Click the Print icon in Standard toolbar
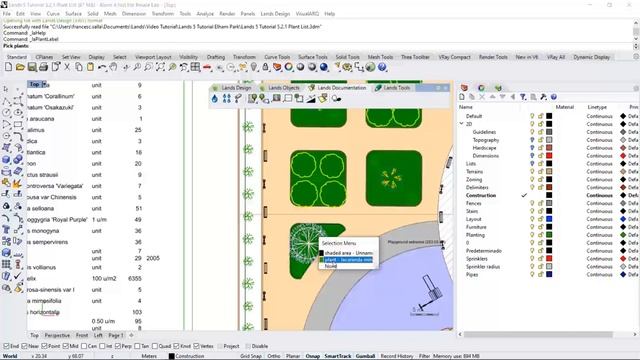This screenshot has height=360, width=640. tap(43, 67)
